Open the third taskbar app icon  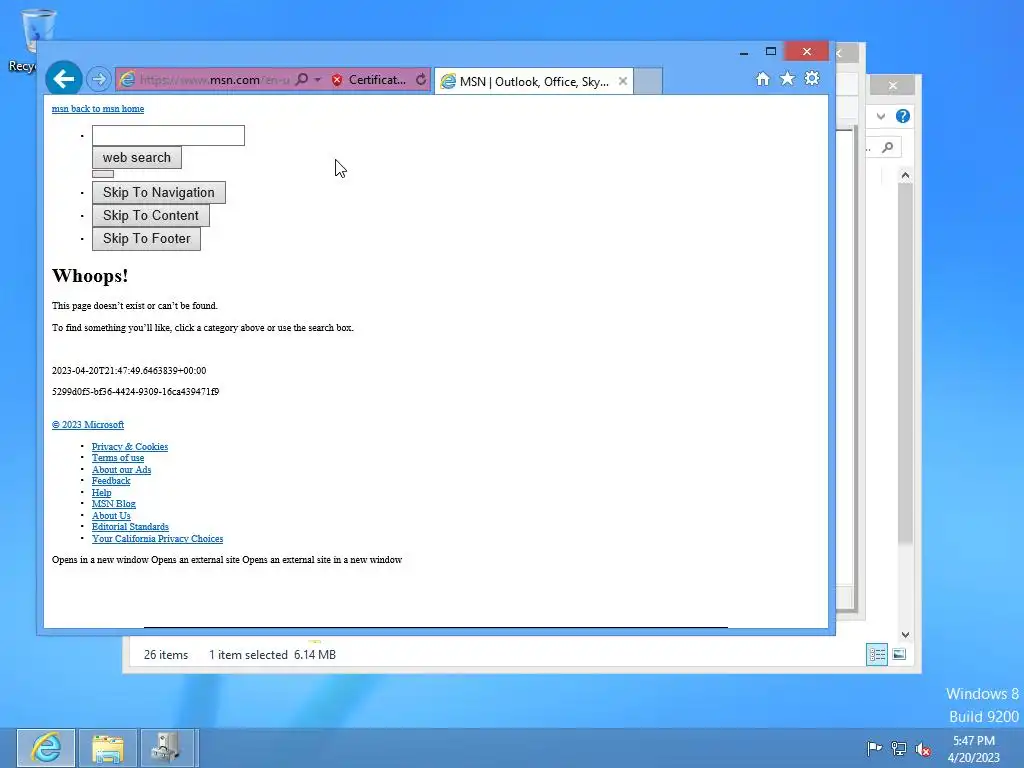click(x=167, y=748)
